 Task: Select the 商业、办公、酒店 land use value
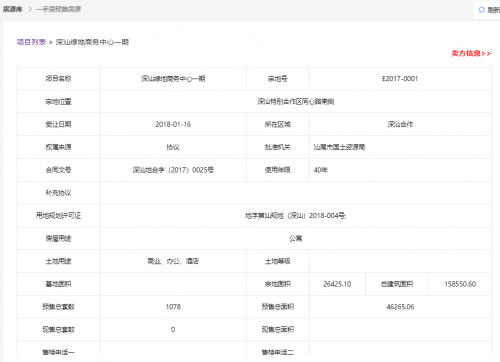pos(173,261)
